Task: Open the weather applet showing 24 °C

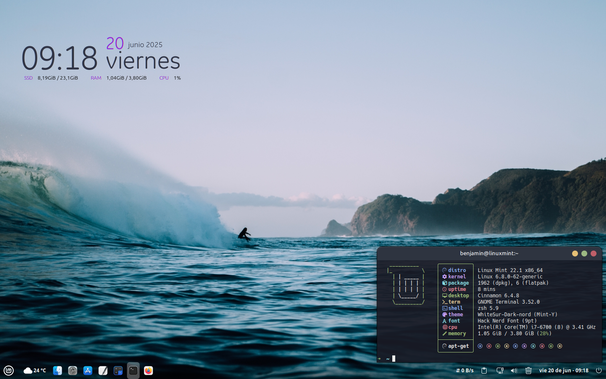Action: pos(34,371)
